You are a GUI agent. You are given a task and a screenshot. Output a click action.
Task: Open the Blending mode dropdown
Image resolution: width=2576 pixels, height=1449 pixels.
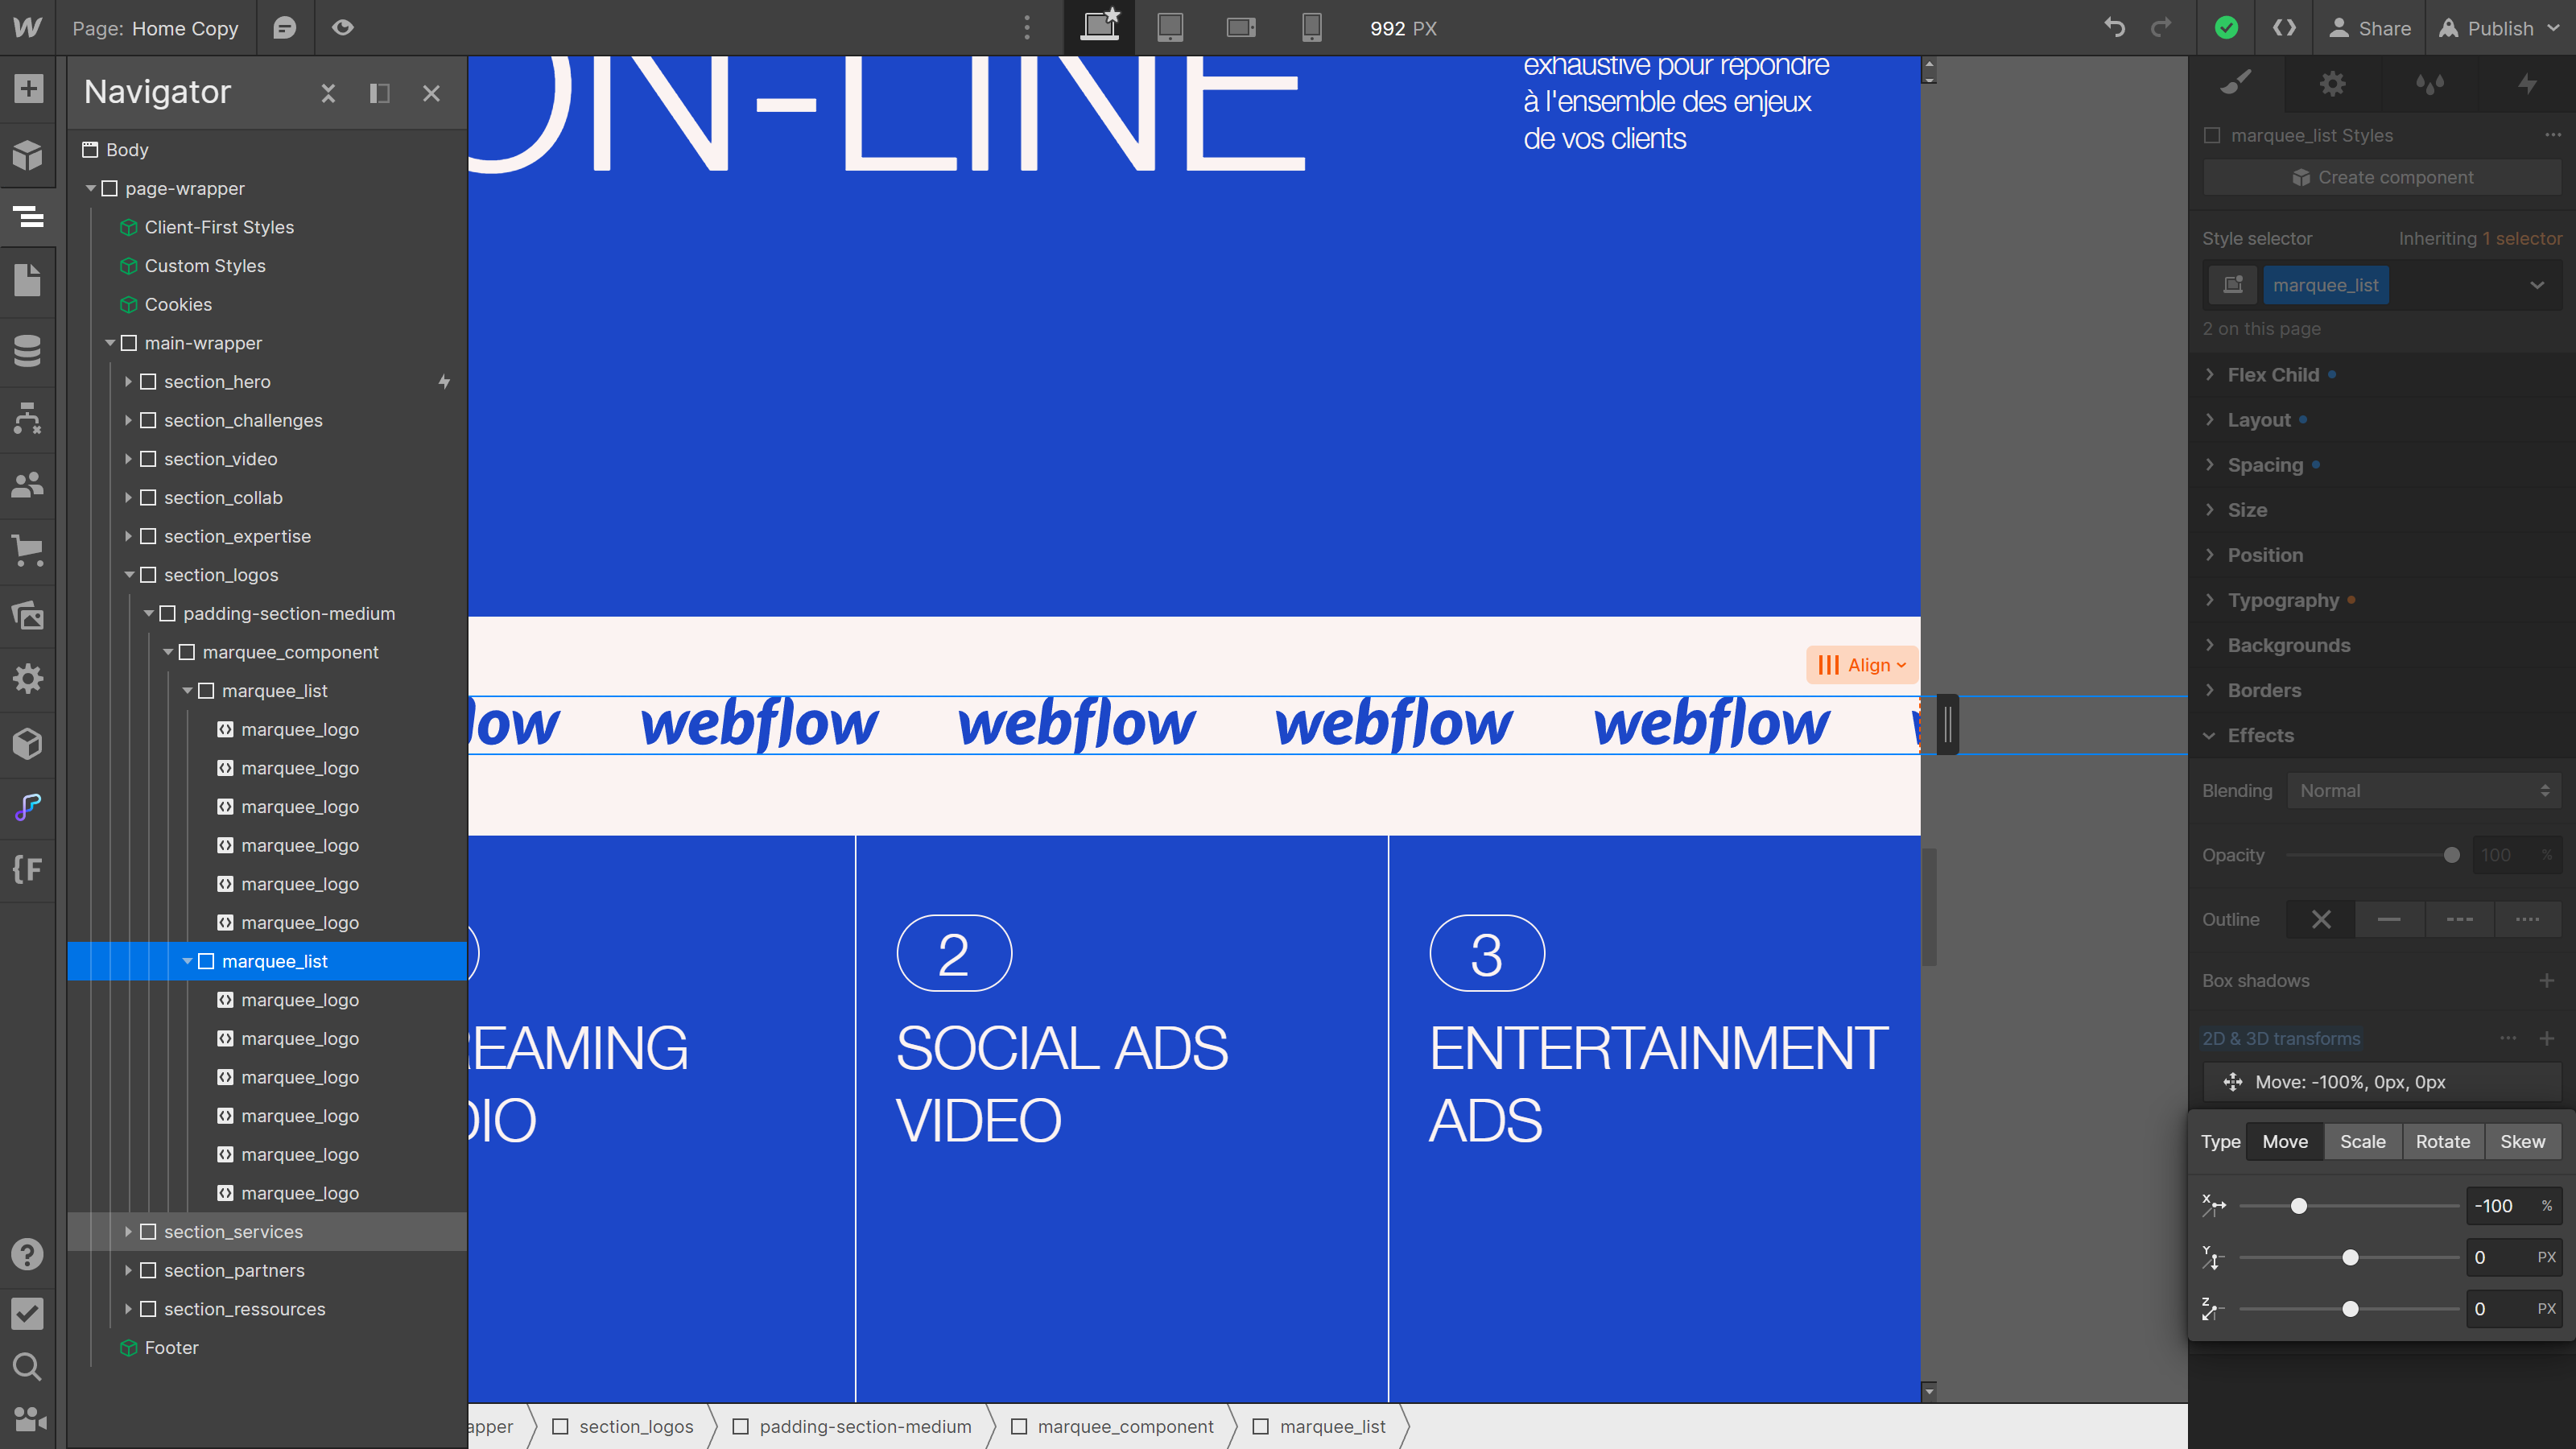(2422, 791)
